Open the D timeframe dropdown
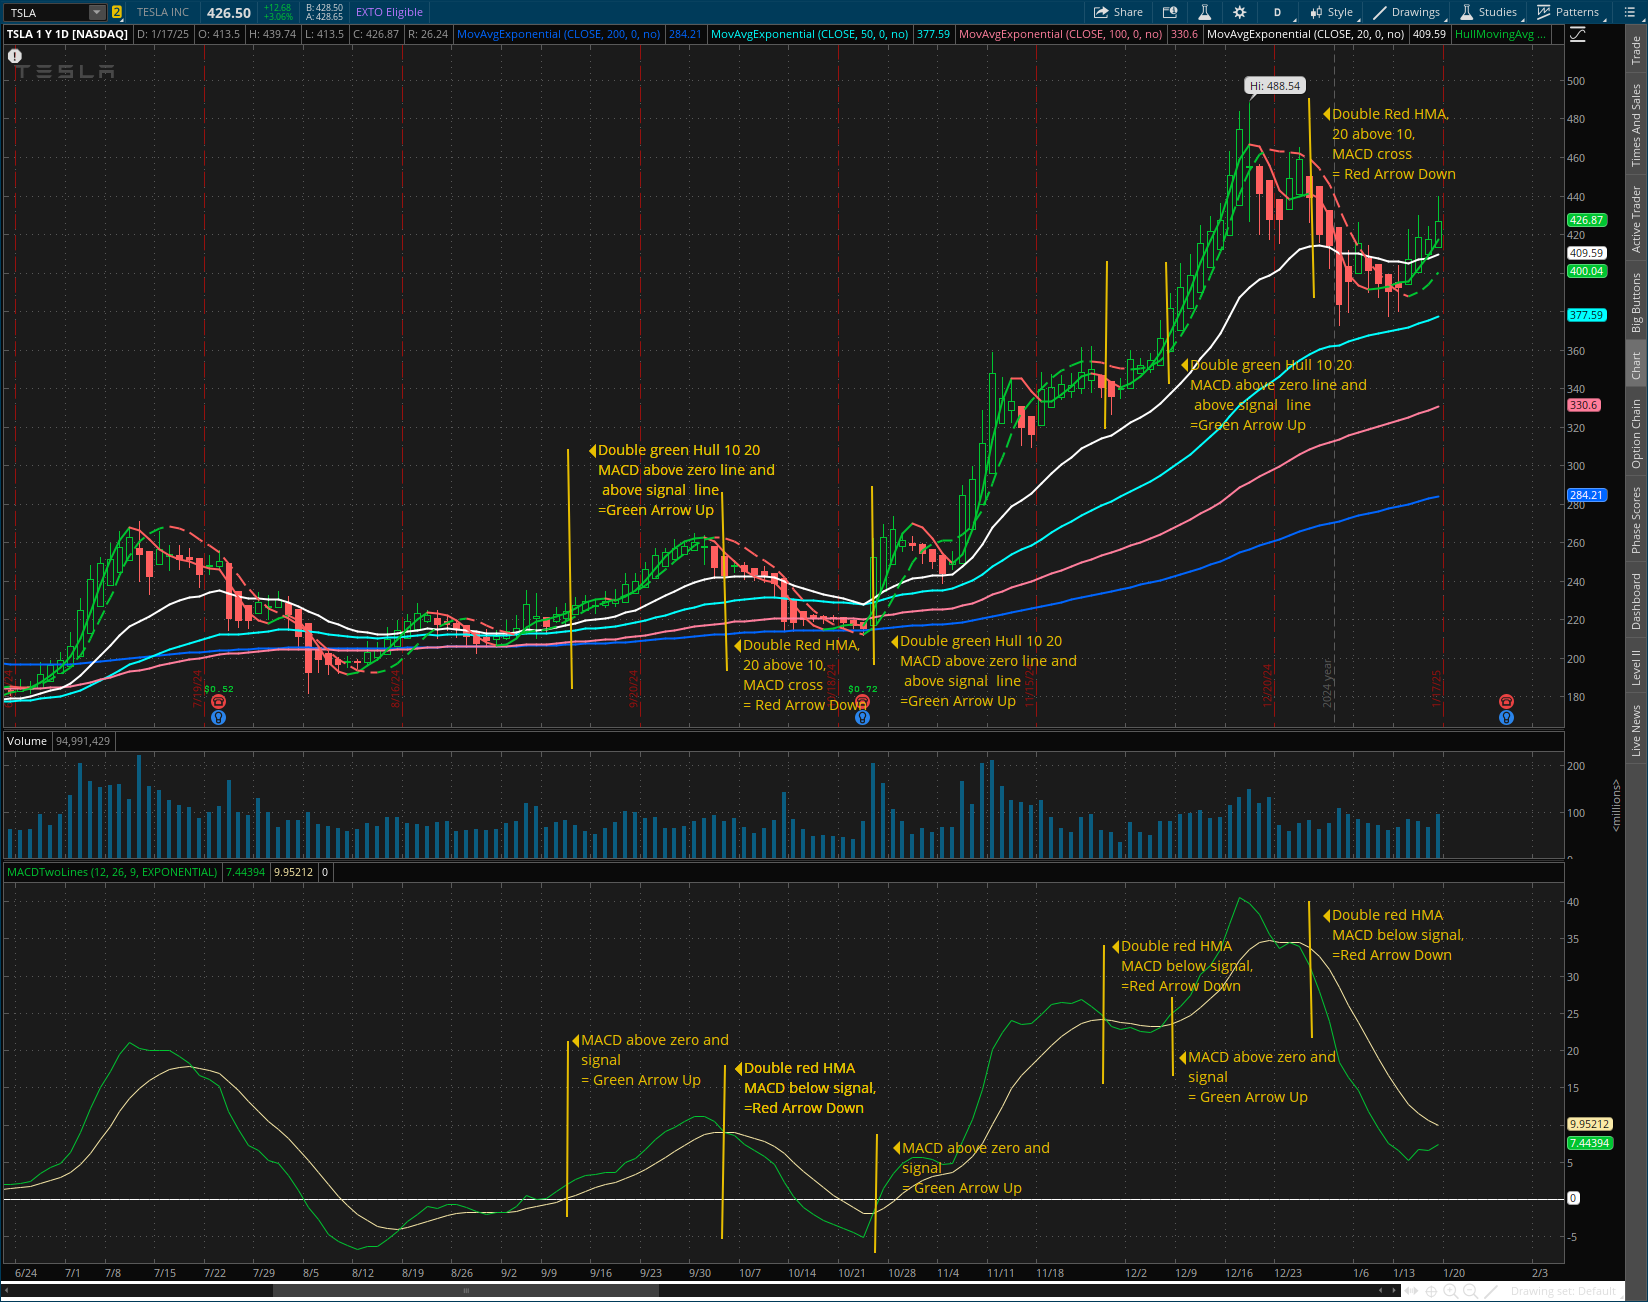 point(1277,12)
